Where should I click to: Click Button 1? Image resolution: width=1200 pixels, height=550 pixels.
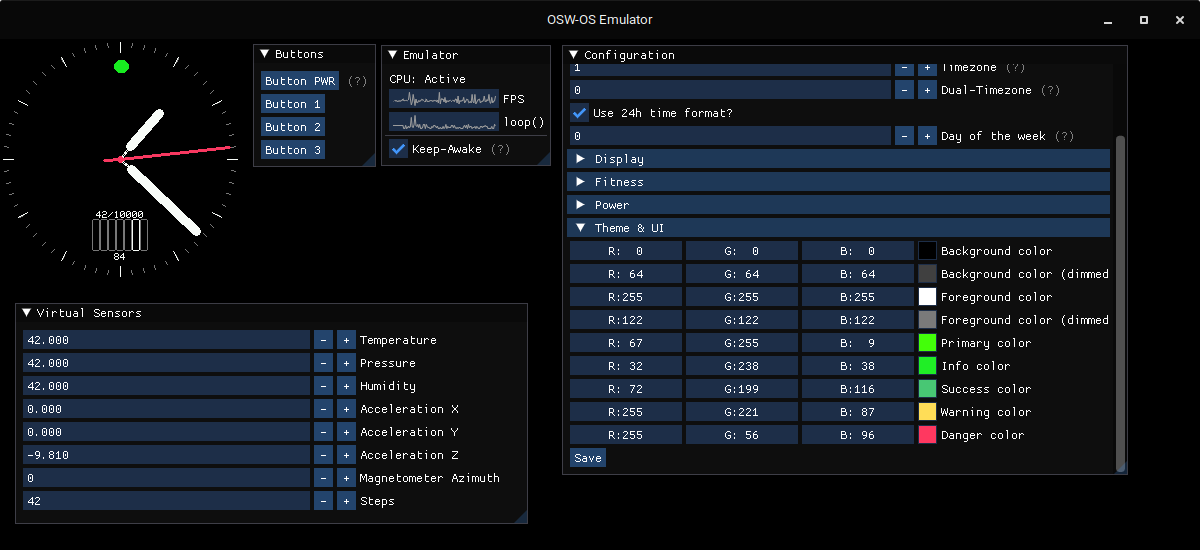(x=293, y=104)
